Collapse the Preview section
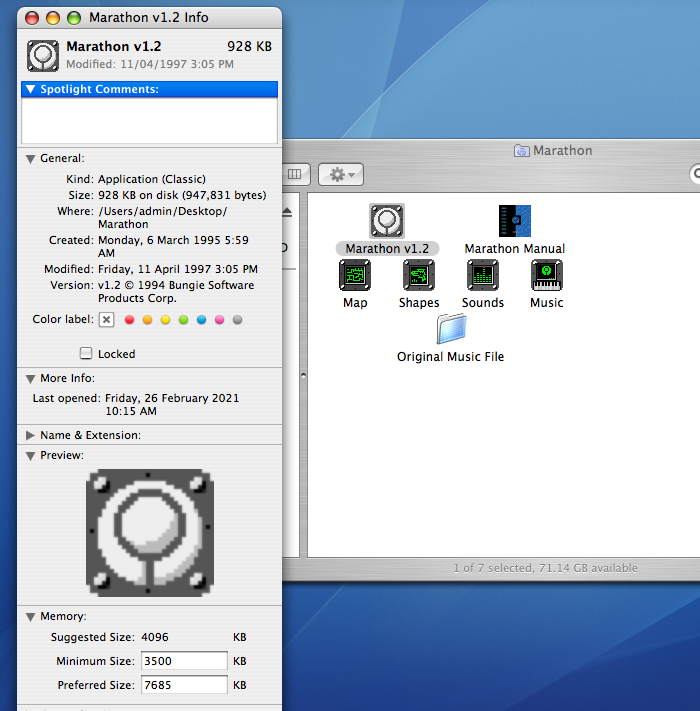 [x=30, y=456]
